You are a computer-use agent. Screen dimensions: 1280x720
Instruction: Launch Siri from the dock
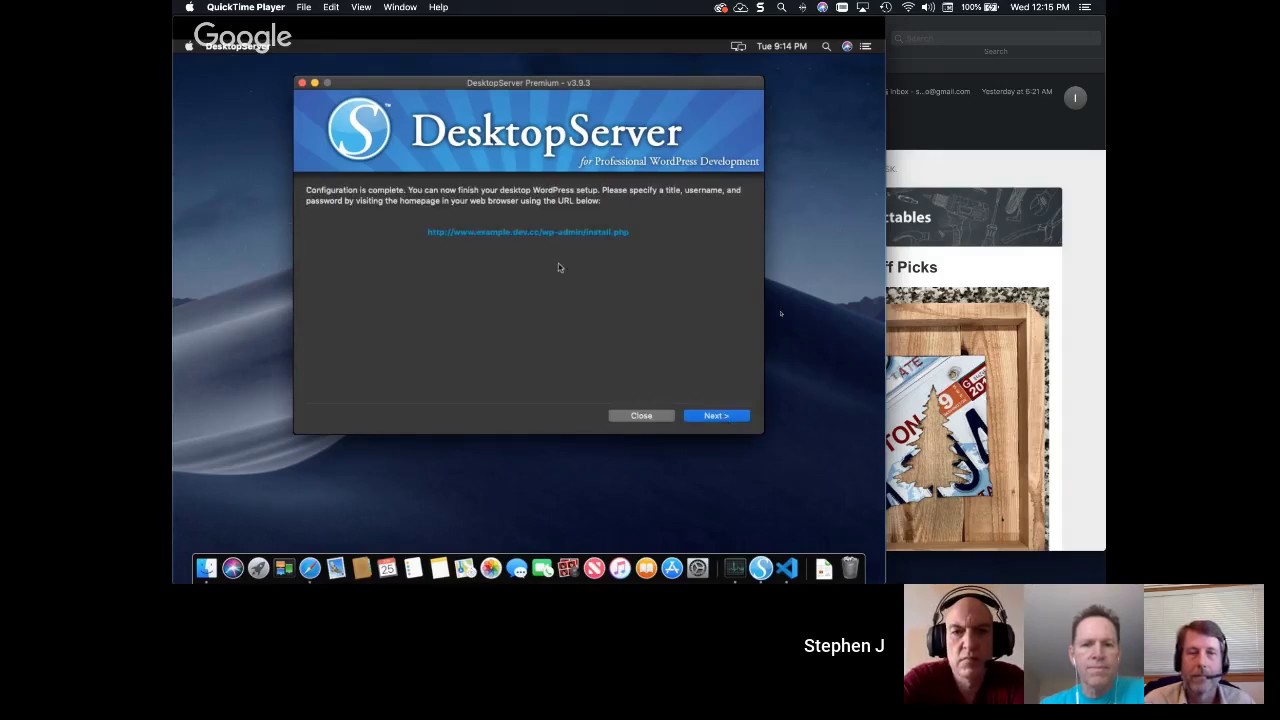[x=233, y=569]
